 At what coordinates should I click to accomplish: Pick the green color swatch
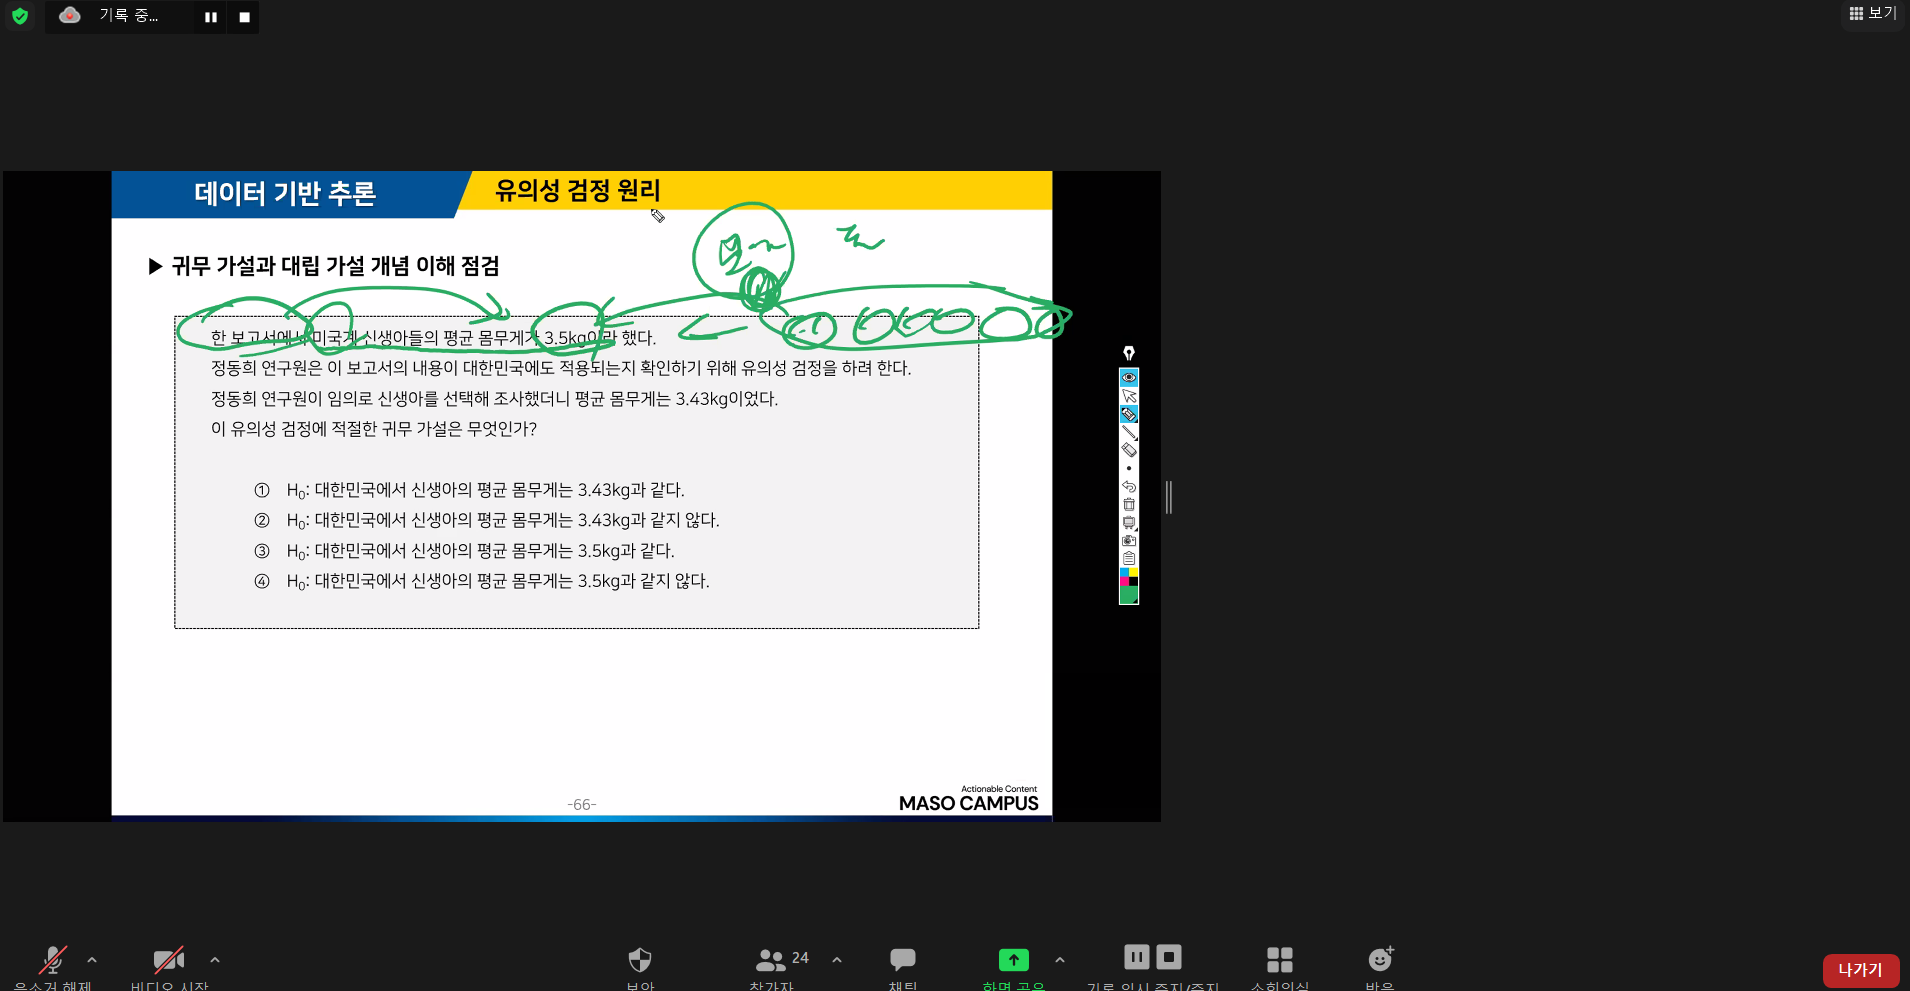click(x=1128, y=595)
